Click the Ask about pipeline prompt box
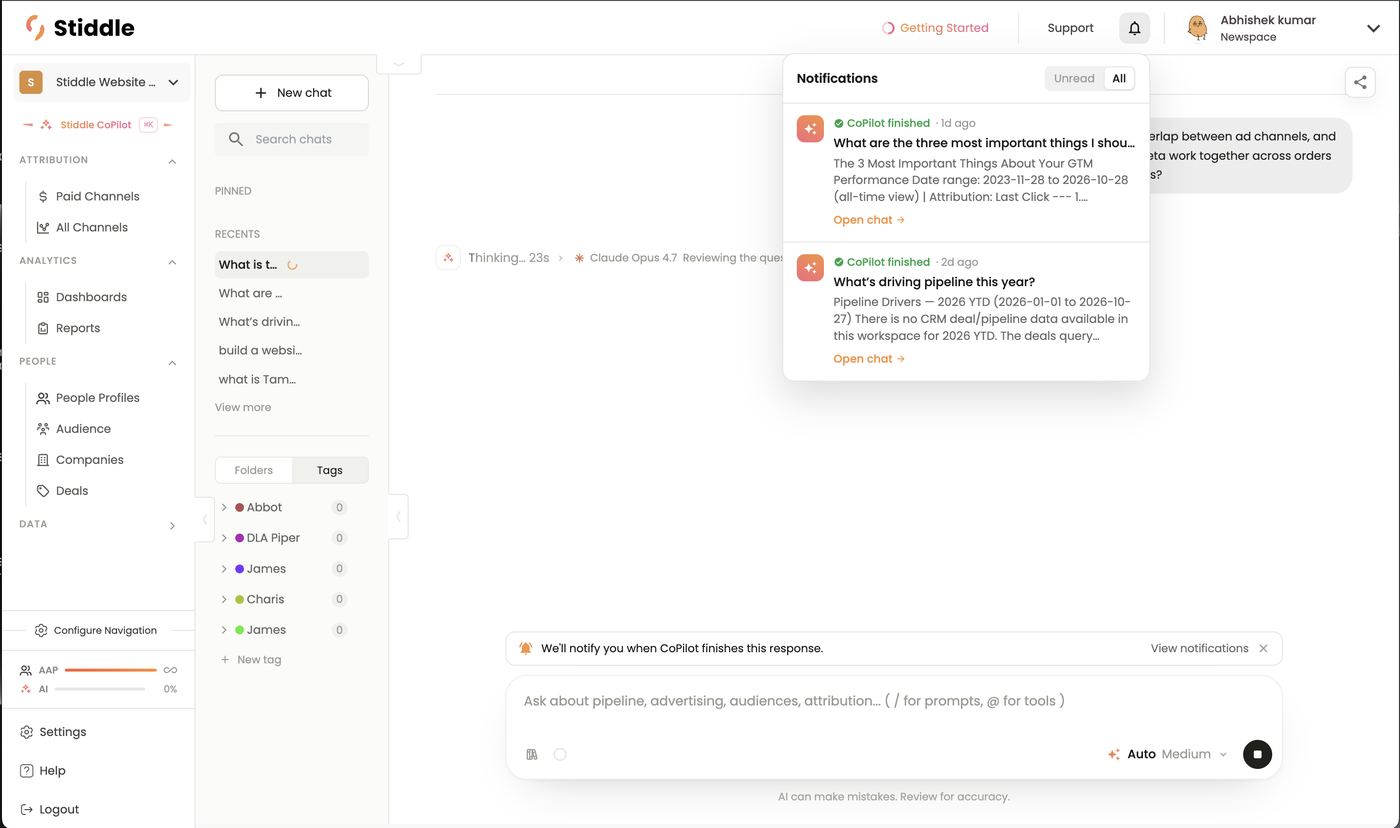This screenshot has height=828, width=1400. pyautogui.click(x=894, y=701)
